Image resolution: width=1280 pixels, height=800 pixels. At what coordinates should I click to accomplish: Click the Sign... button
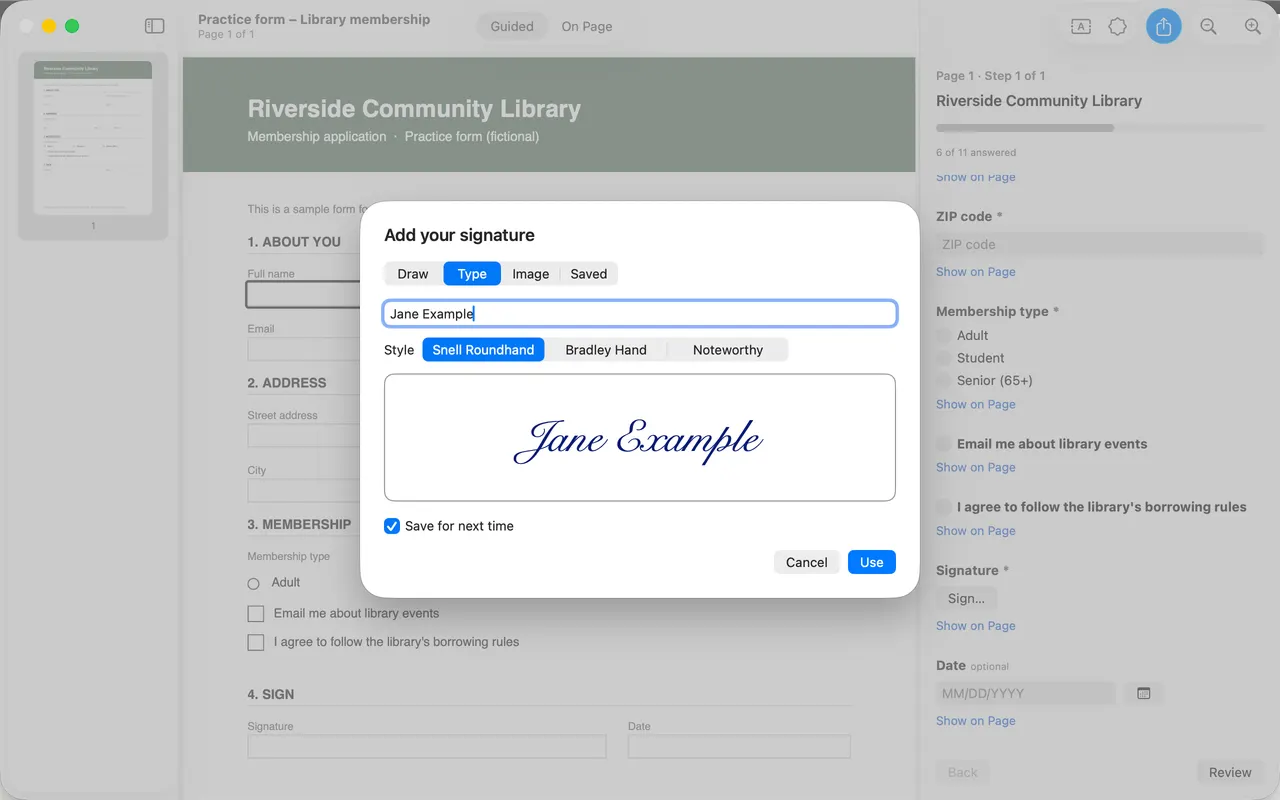pos(966,598)
